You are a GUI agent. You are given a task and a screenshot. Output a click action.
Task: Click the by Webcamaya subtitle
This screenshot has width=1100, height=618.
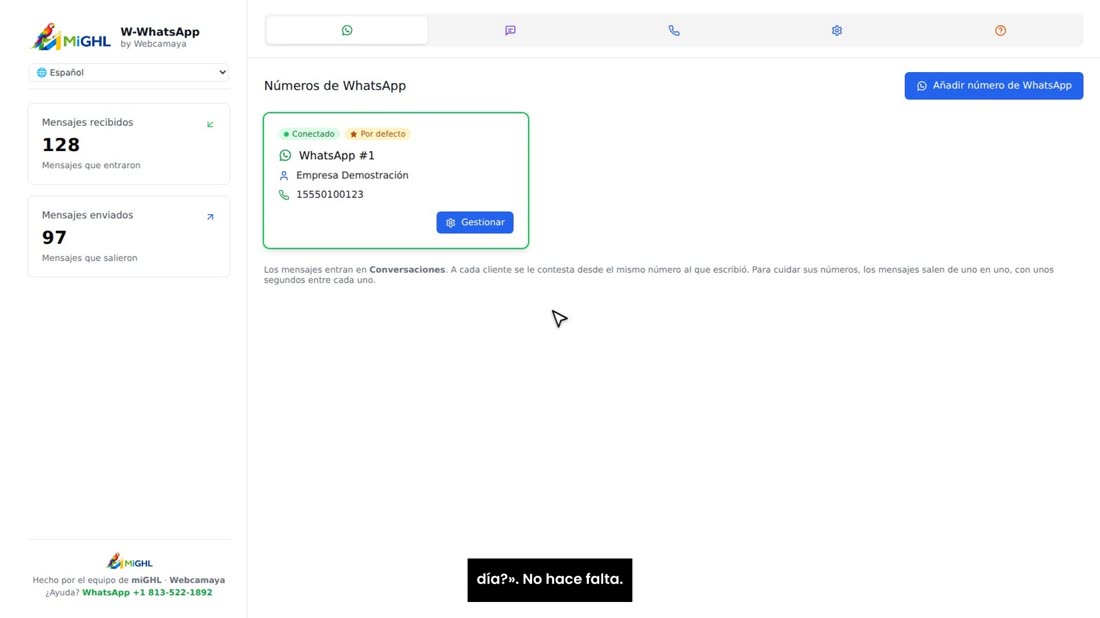[x=153, y=44]
